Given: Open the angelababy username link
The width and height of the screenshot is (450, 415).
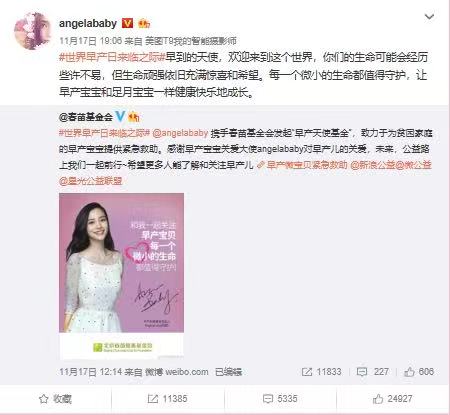Looking at the screenshot, I should tap(88, 23).
